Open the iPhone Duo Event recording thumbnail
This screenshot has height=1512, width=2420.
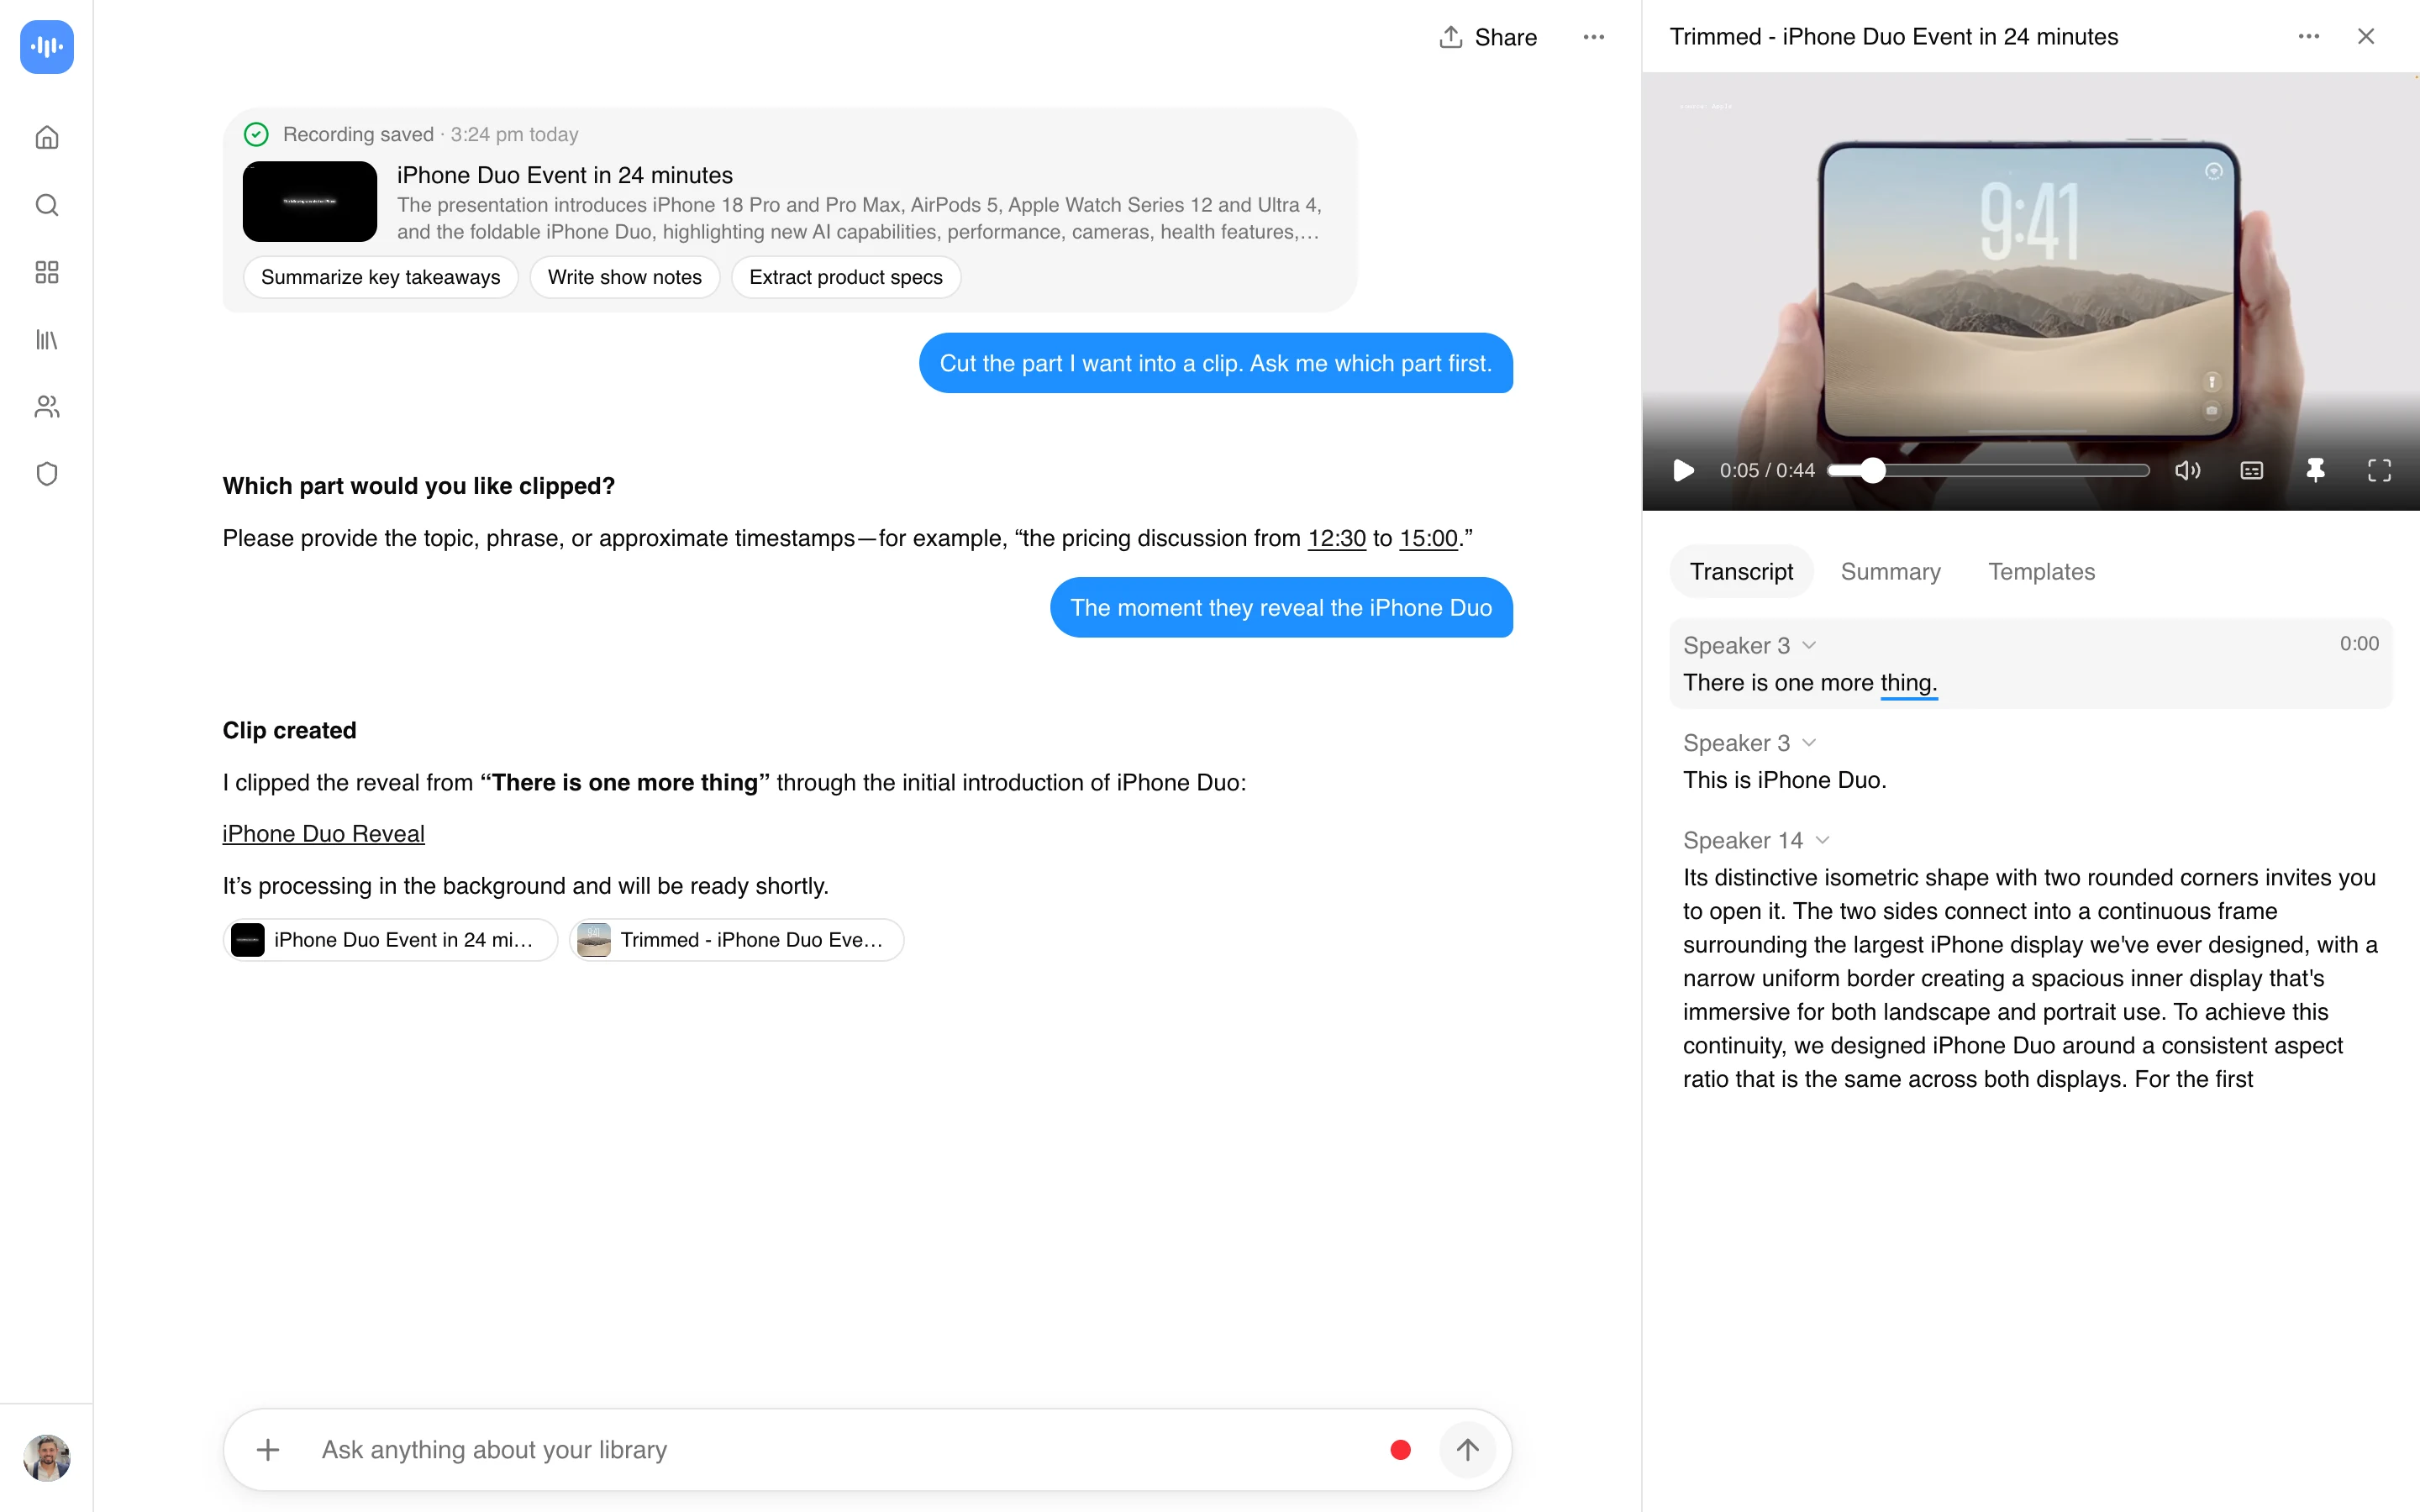(310, 201)
